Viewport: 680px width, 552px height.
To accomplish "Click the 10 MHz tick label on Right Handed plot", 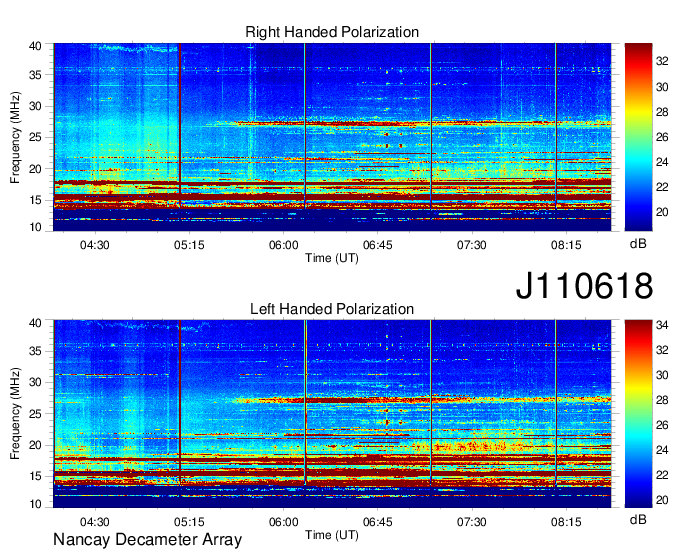I will (x=36, y=227).
